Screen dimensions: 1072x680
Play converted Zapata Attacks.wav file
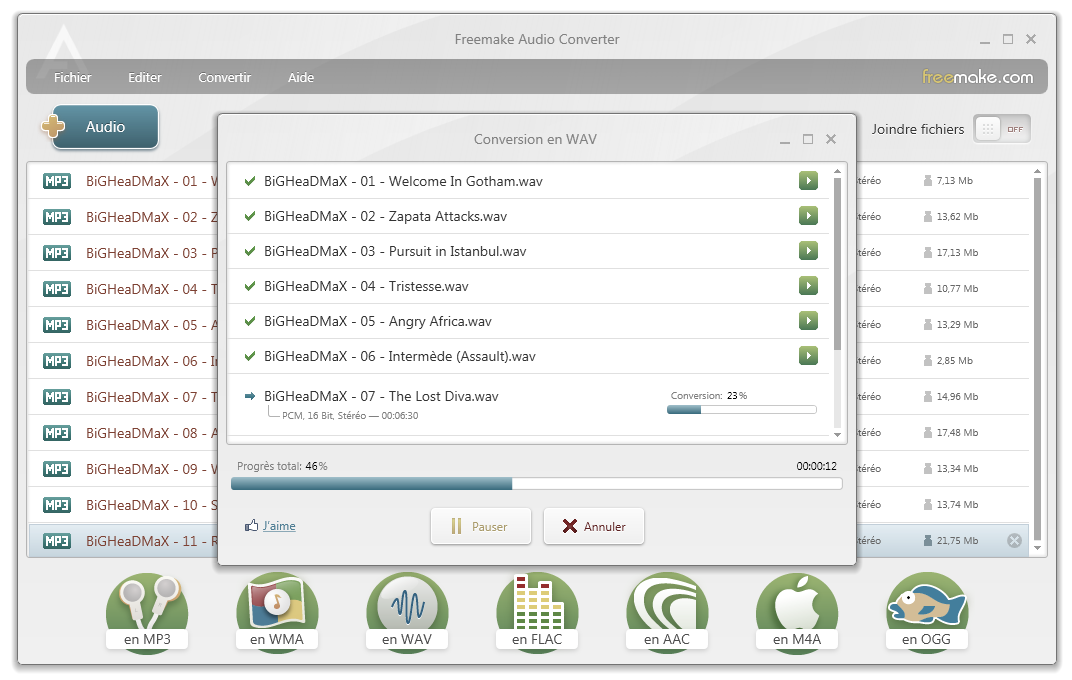click(808, 216)
